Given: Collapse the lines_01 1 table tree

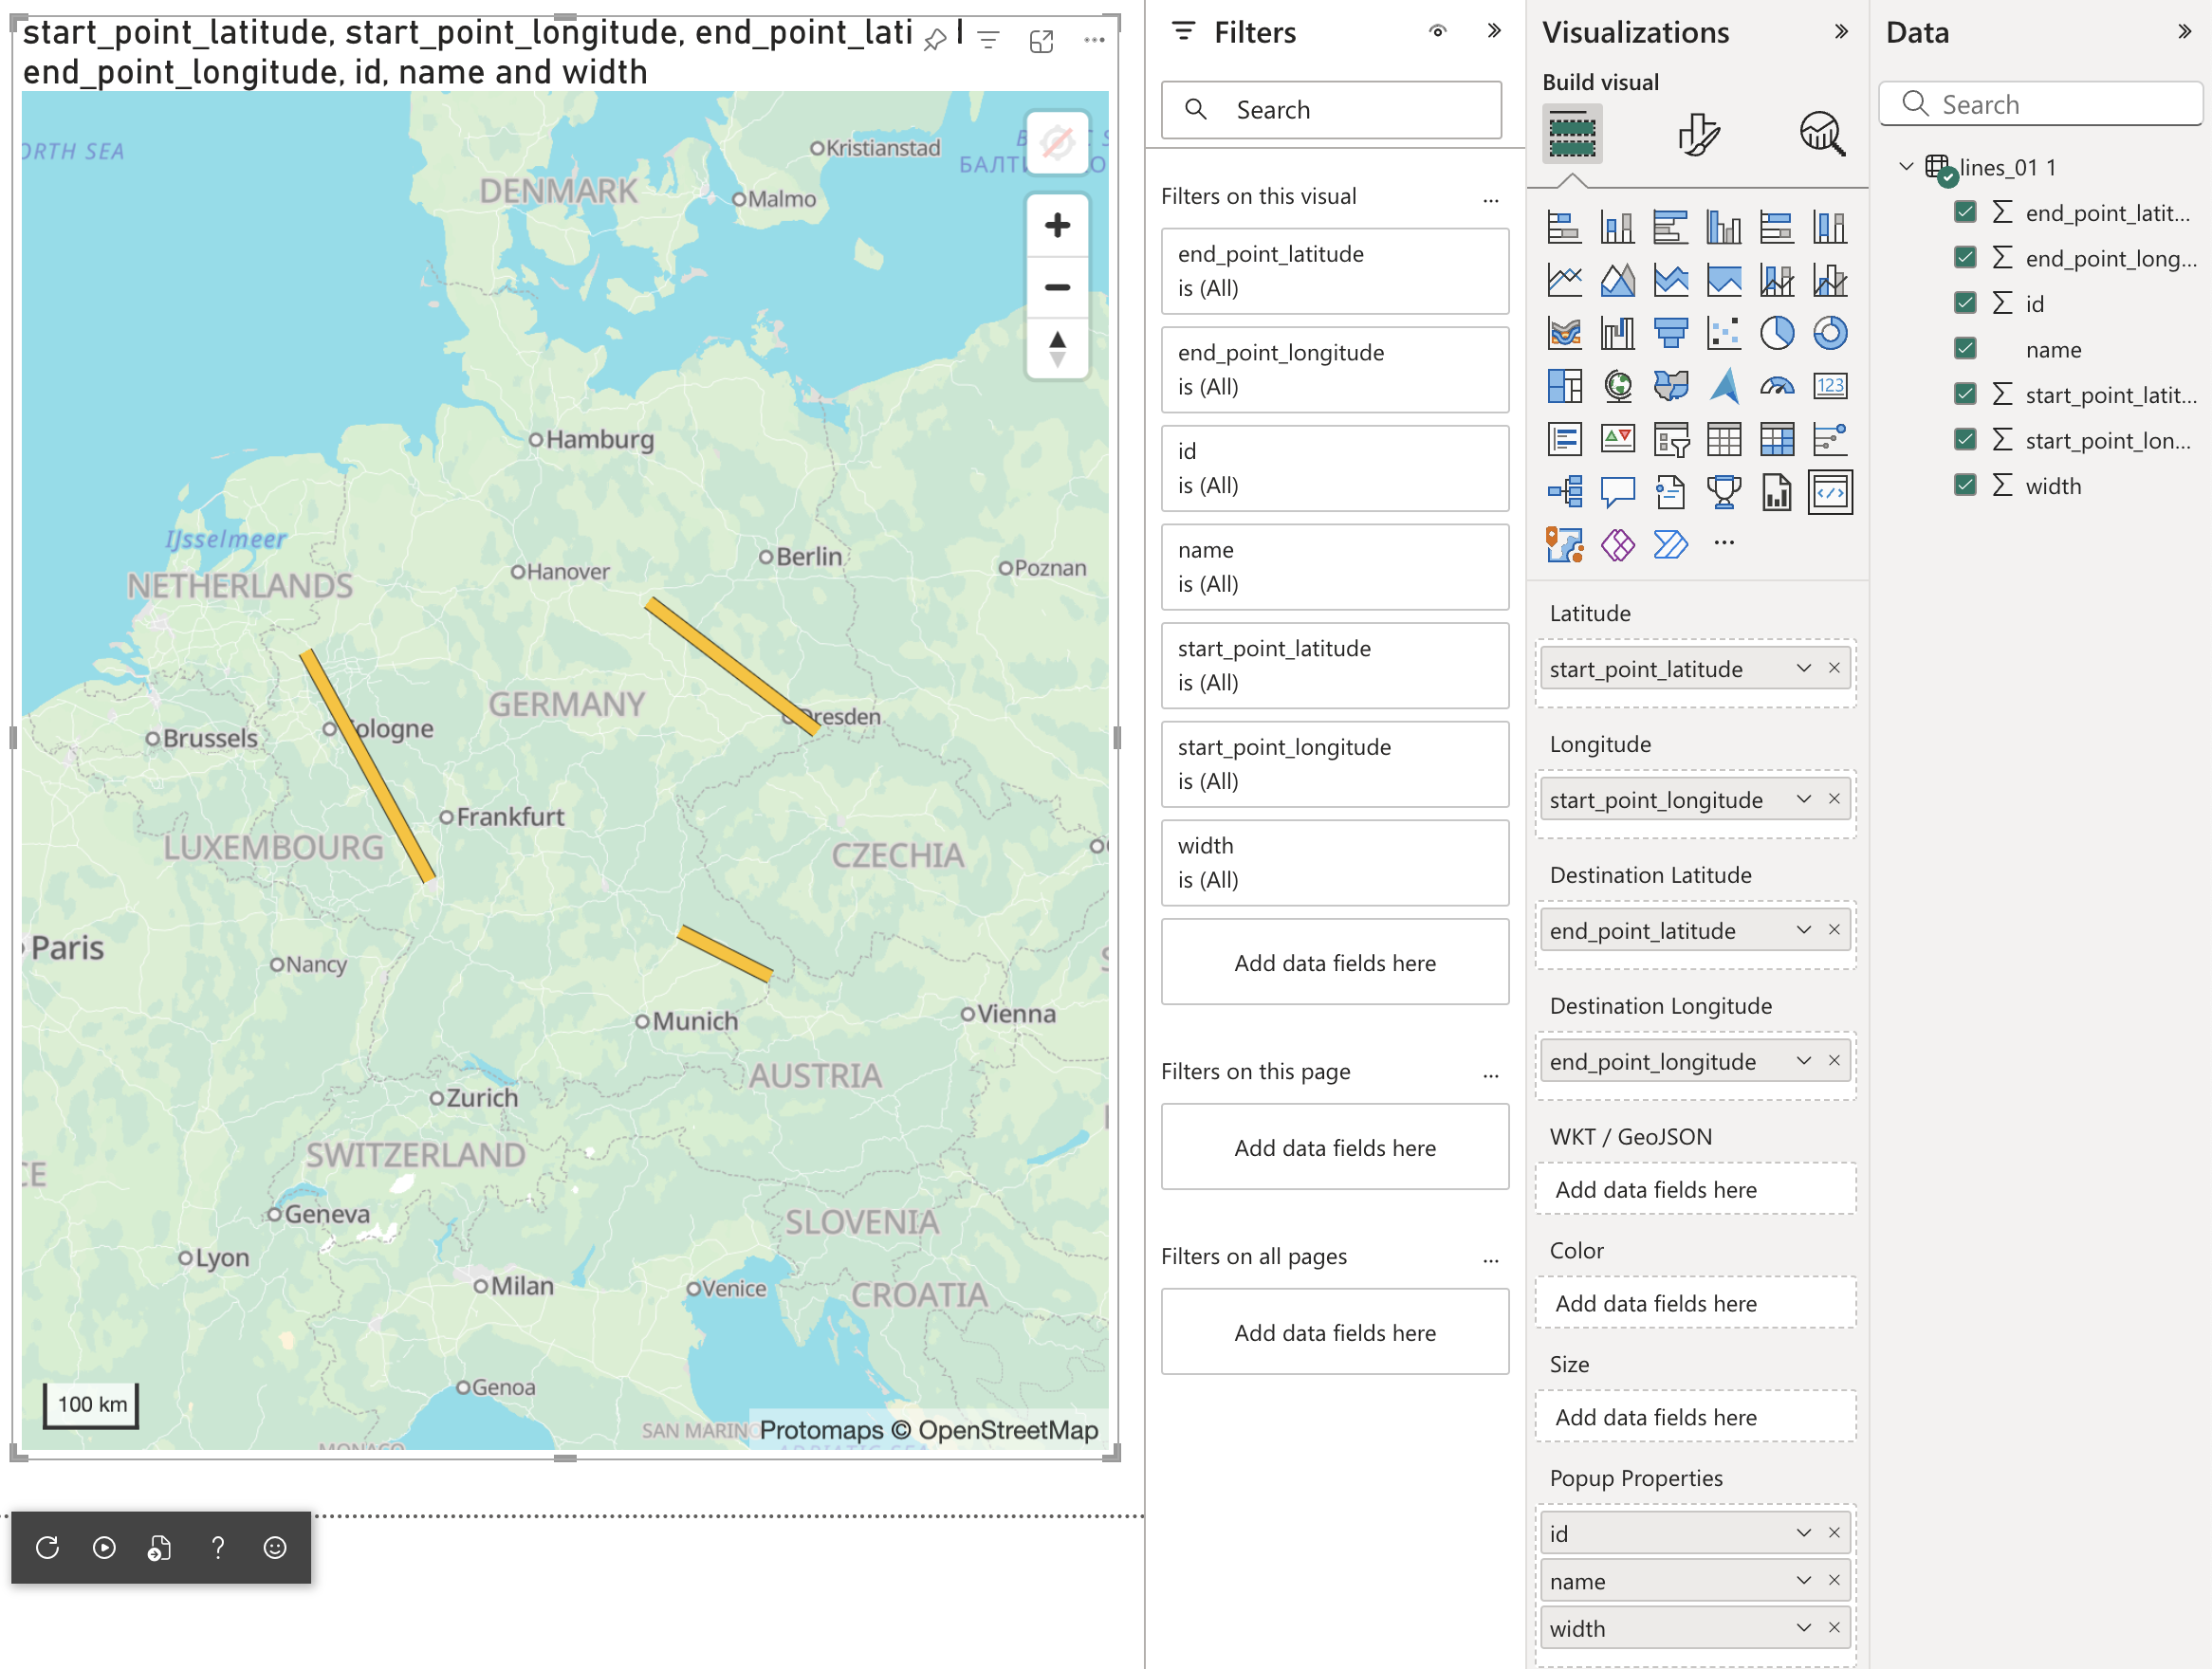Looking at the screenshot, I should click(1906, 167).
